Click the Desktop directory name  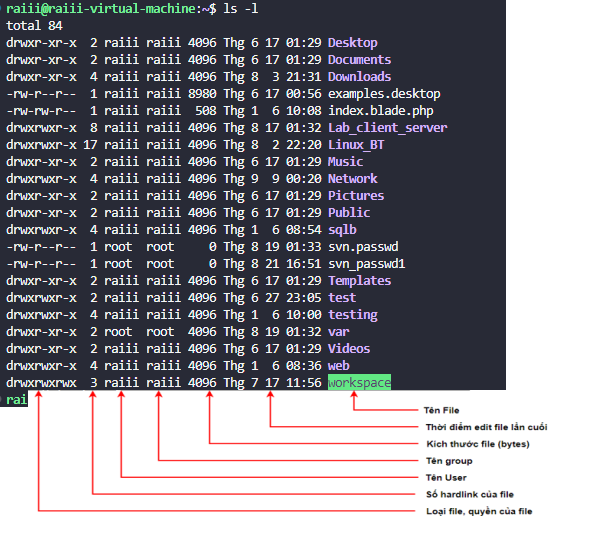click(x=352, y=42)
